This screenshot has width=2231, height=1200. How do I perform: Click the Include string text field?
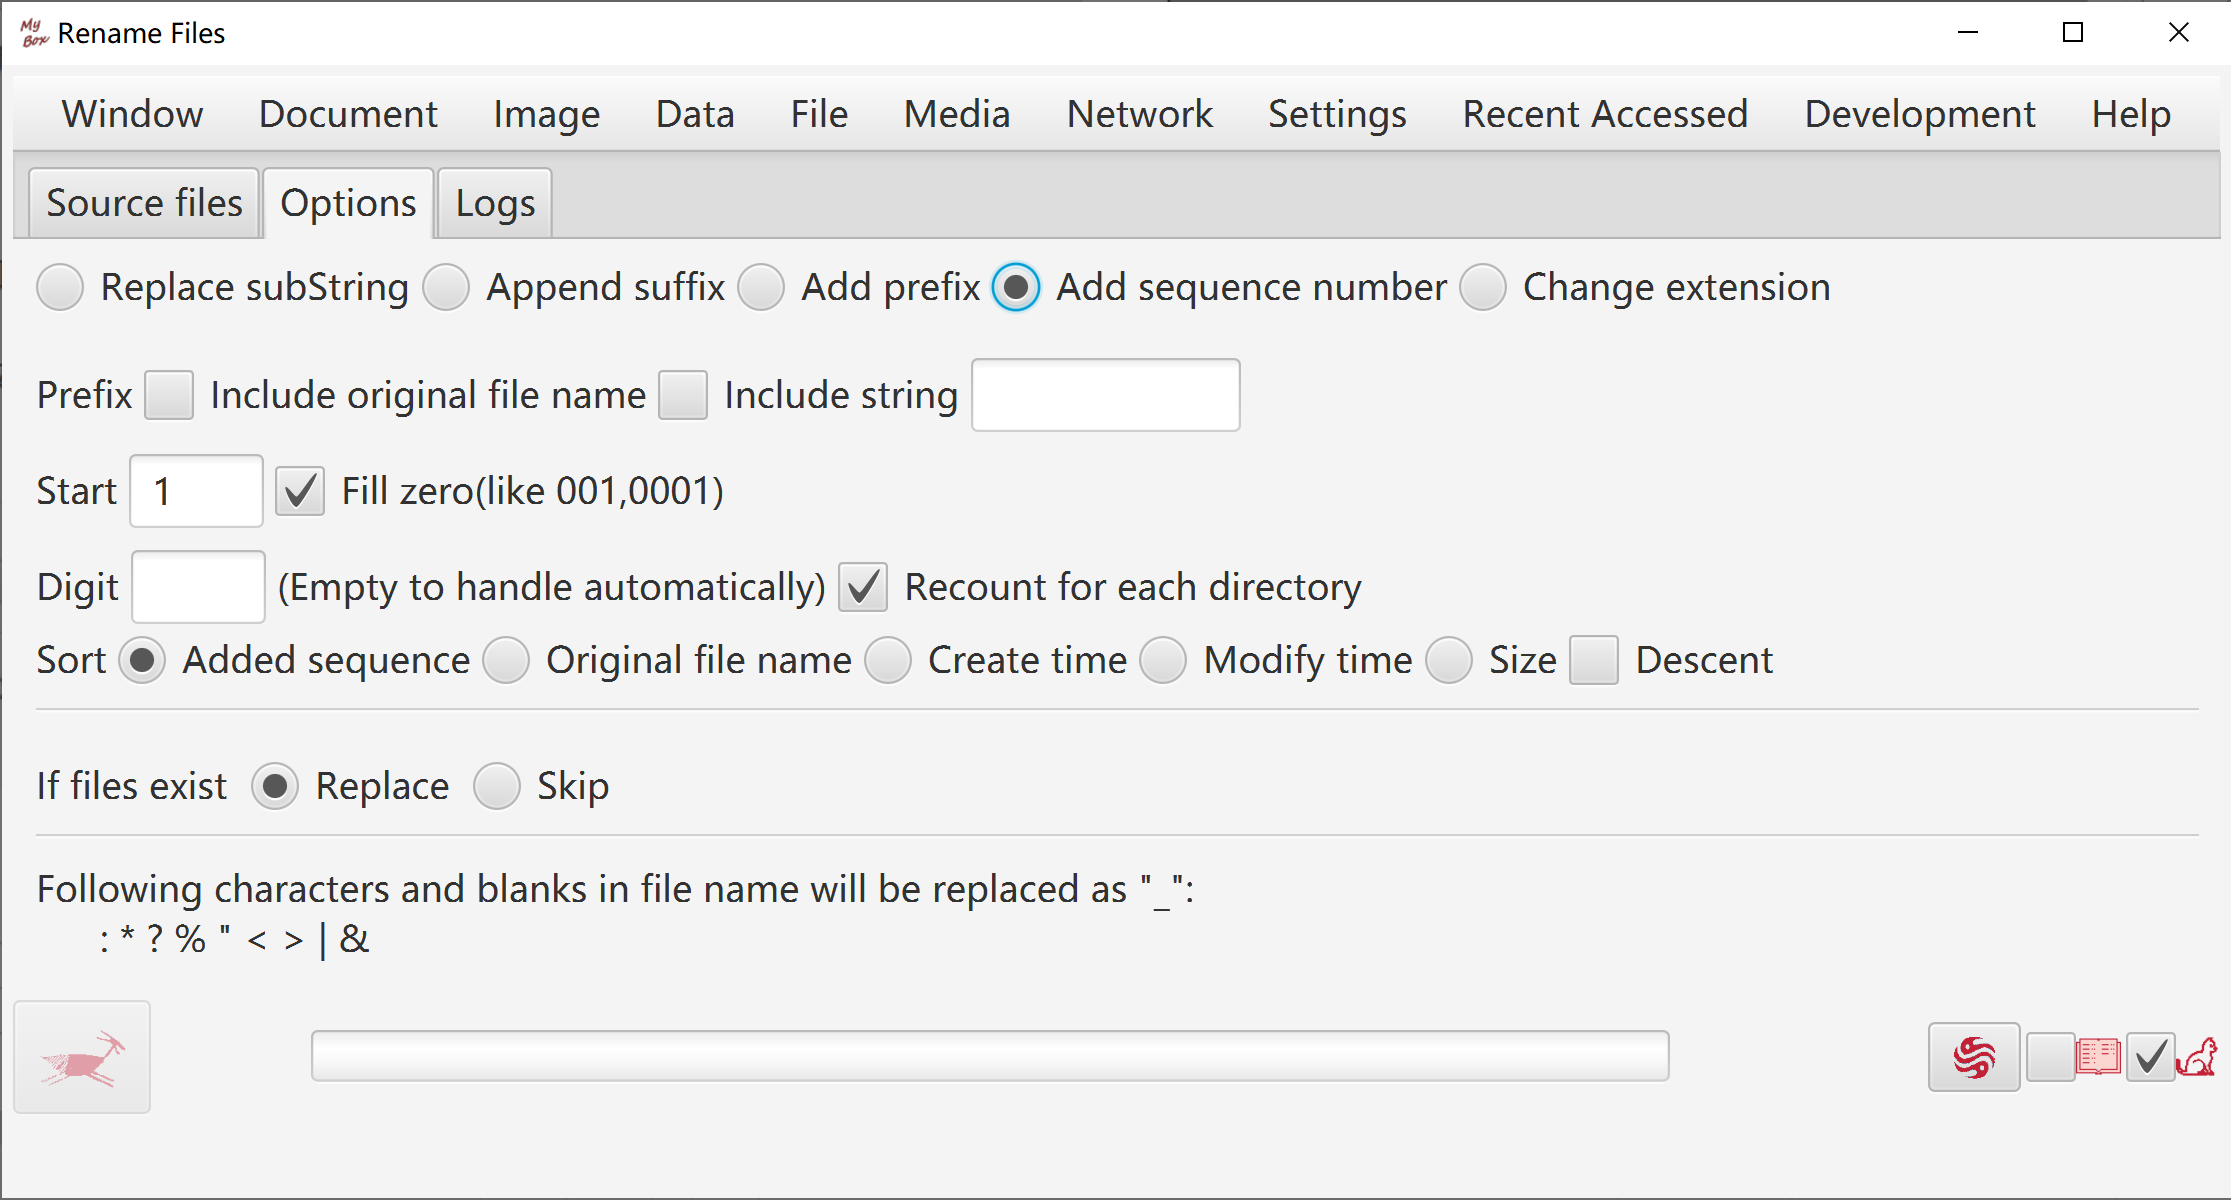coord(1106,395)
